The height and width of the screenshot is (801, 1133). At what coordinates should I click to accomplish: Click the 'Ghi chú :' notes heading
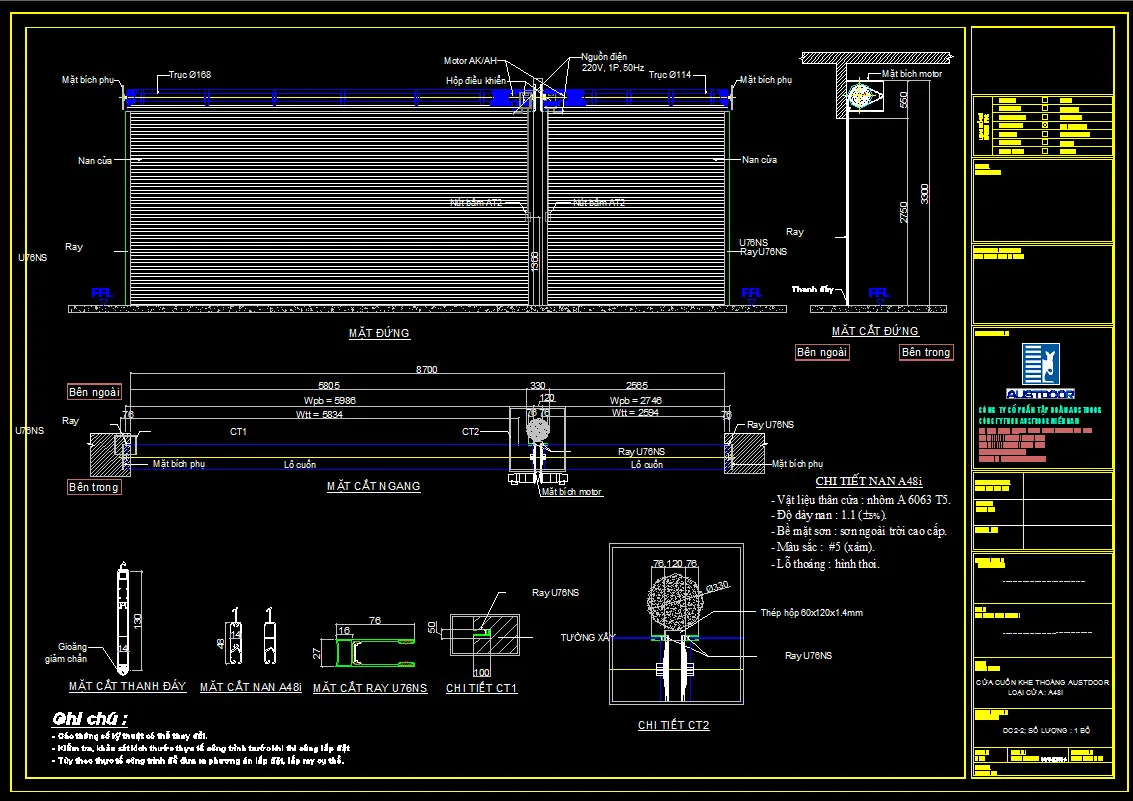click(90, 719)
